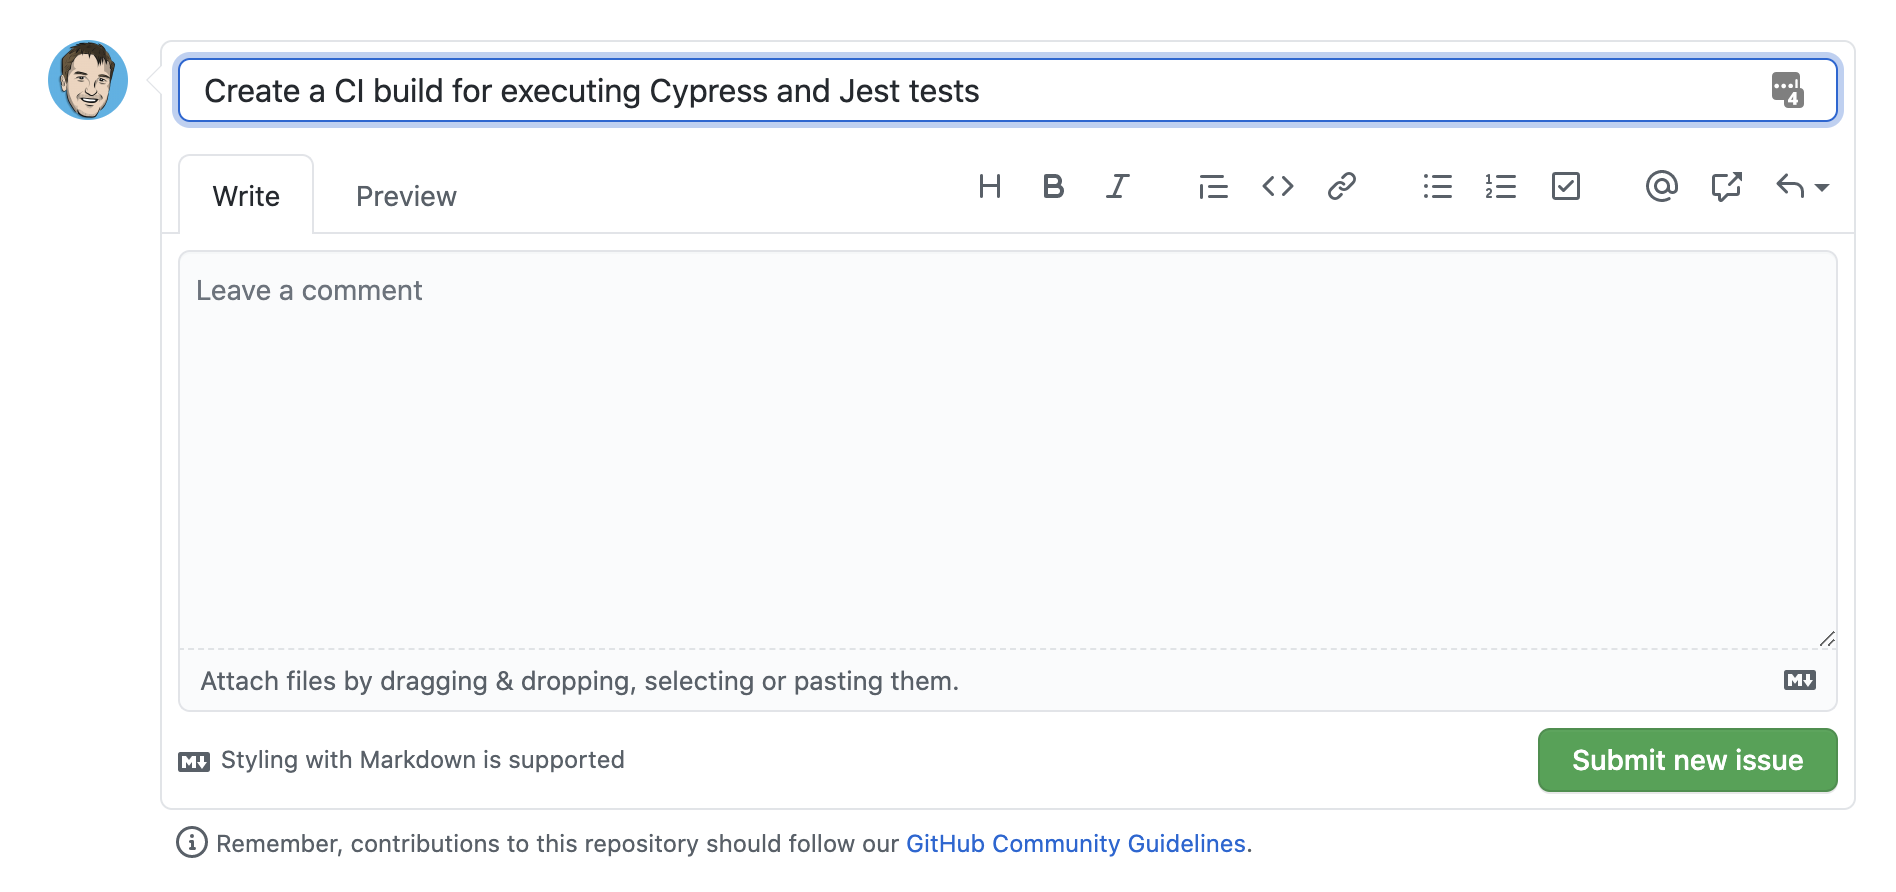Mention a user with the @ icon
This screenshot has height=892, width=1896.
tap(1662, 186)
